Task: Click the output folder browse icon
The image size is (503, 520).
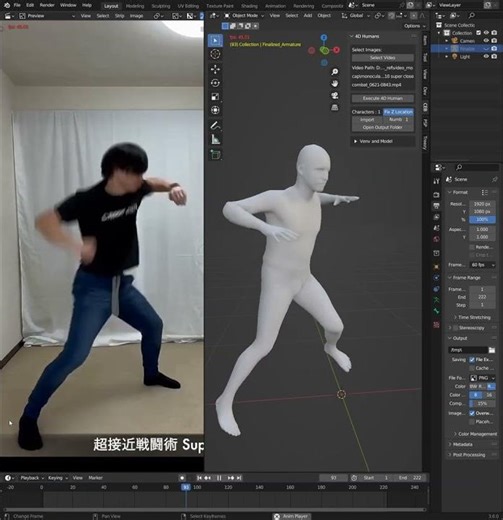Action: 492,350
